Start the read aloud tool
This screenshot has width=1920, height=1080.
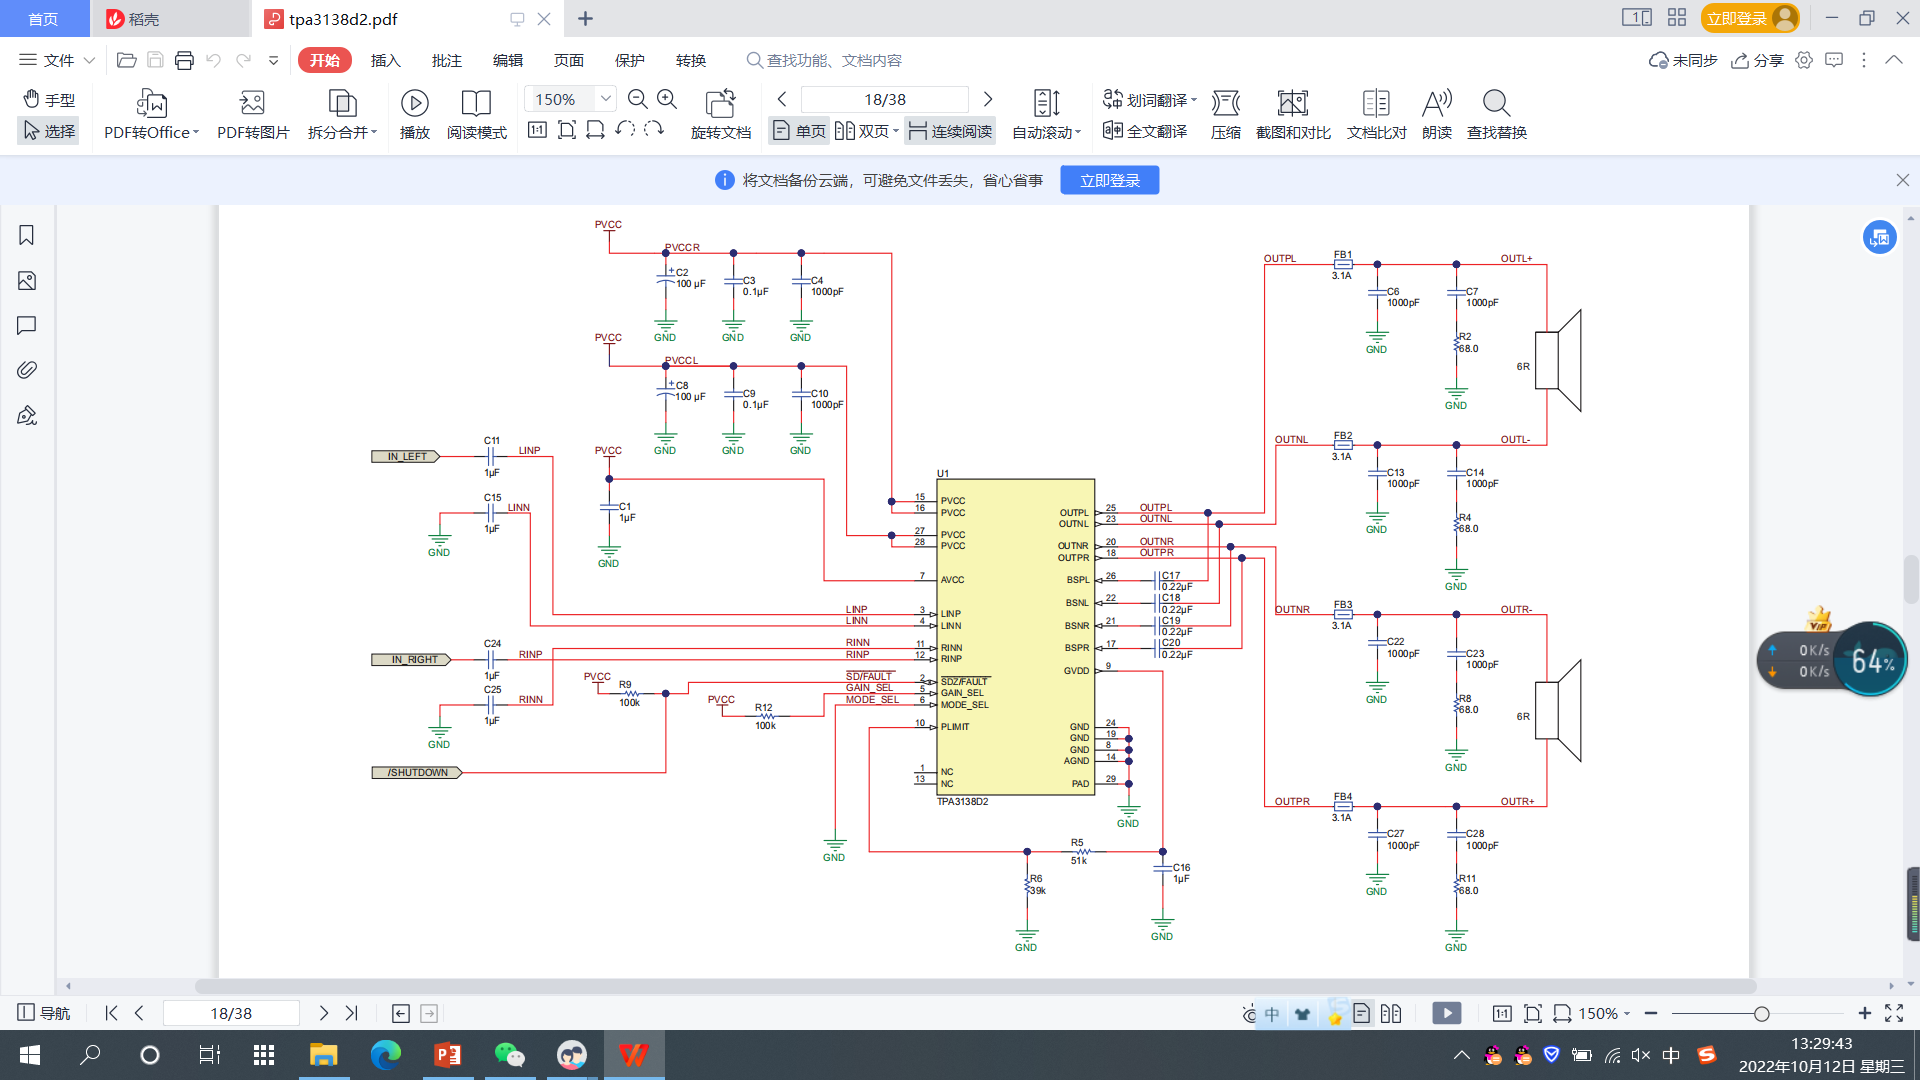click(x=1436, y=114)
